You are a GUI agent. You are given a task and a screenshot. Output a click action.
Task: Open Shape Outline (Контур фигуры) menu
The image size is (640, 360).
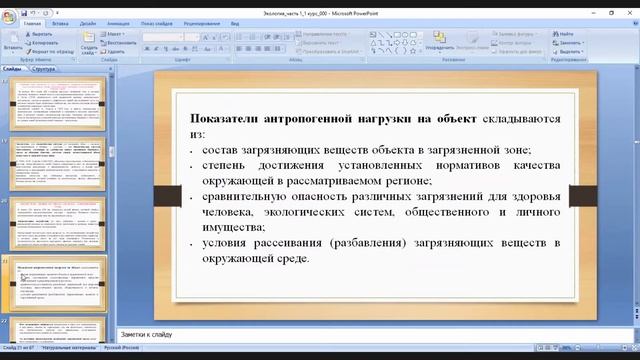pyautogui.click(x=512, y=43)
